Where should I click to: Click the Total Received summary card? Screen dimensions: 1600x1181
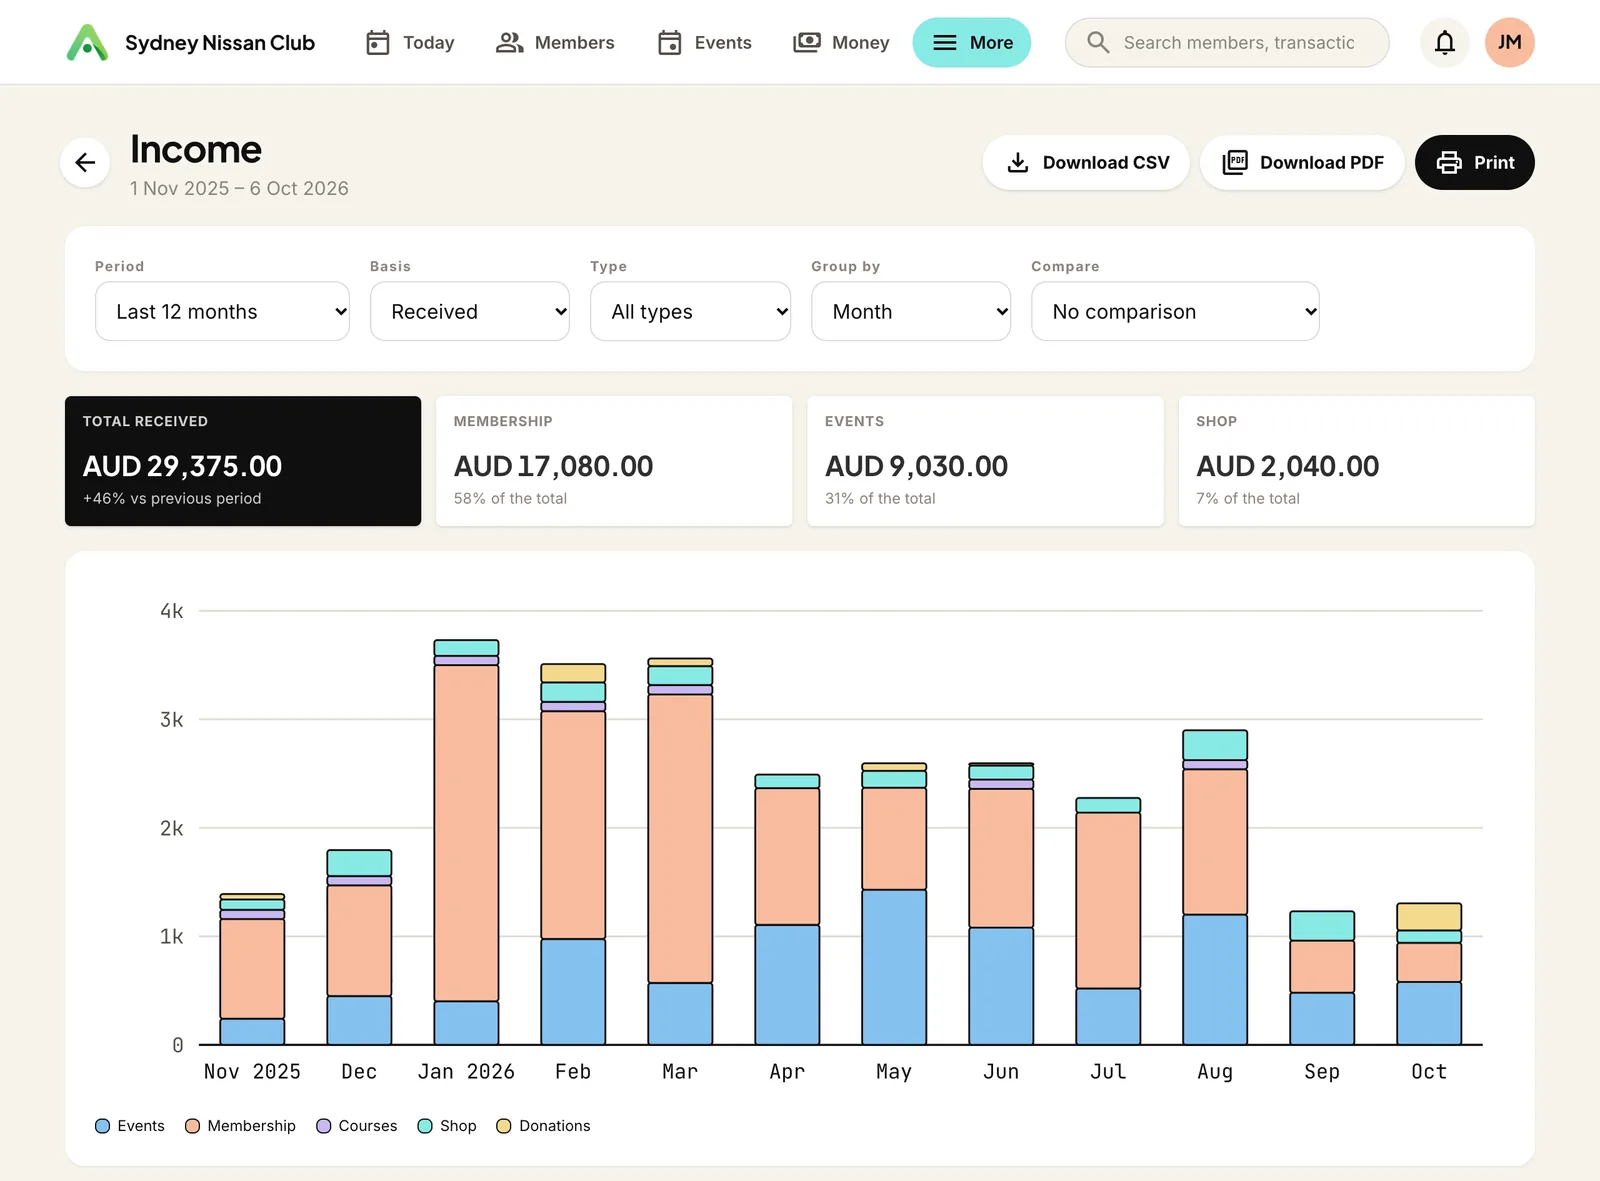click(x=243, y=461)
